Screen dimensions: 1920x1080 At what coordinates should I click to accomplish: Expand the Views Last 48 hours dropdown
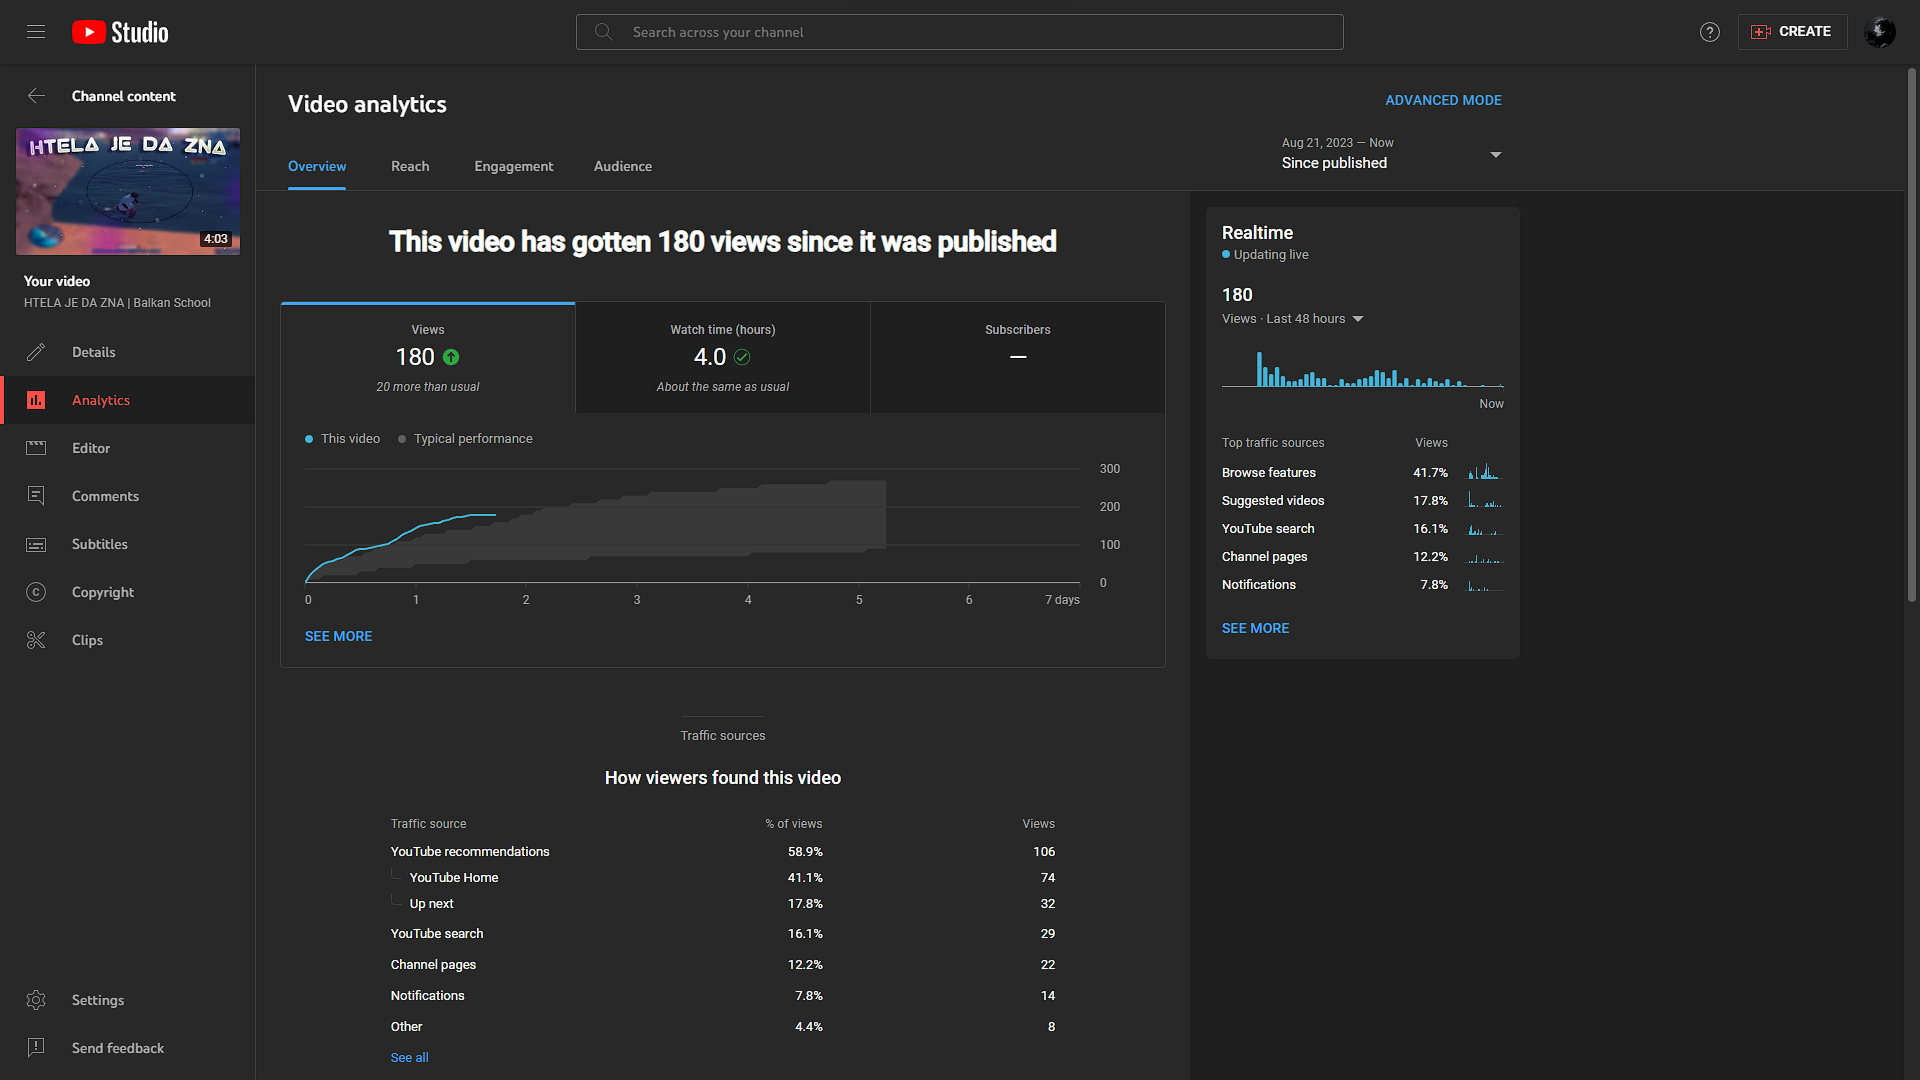[1293, 319]
